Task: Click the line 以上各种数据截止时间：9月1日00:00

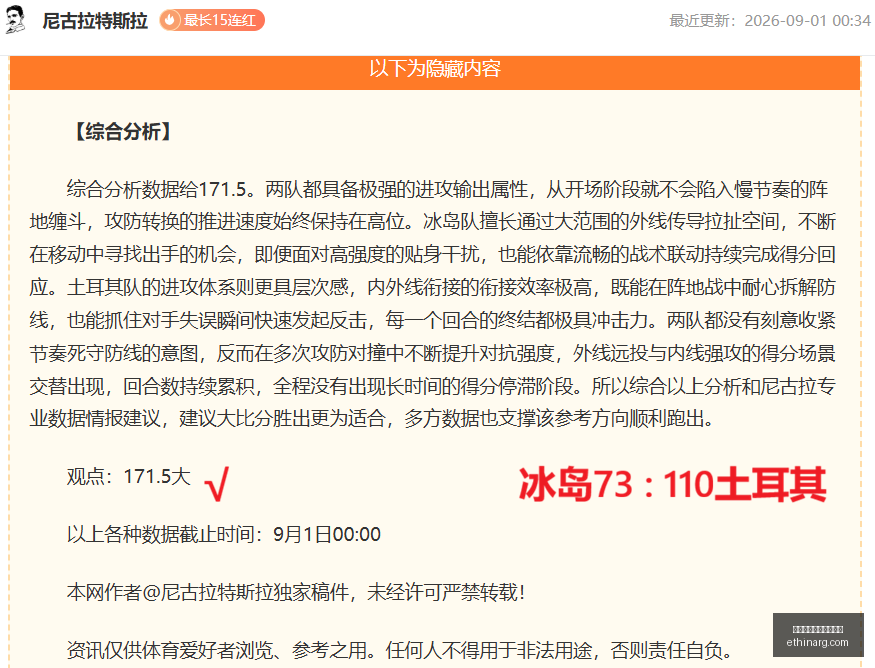Action: point(224,535)
